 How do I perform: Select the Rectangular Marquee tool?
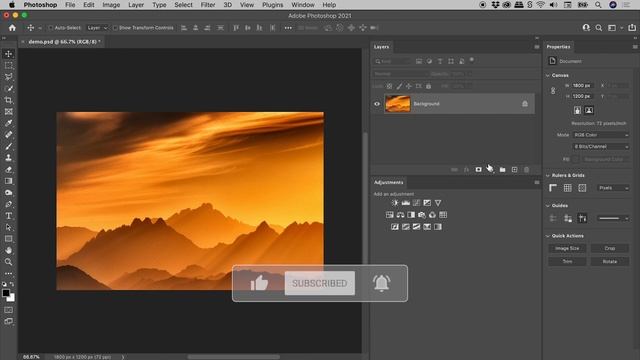(x=8, y=65)
